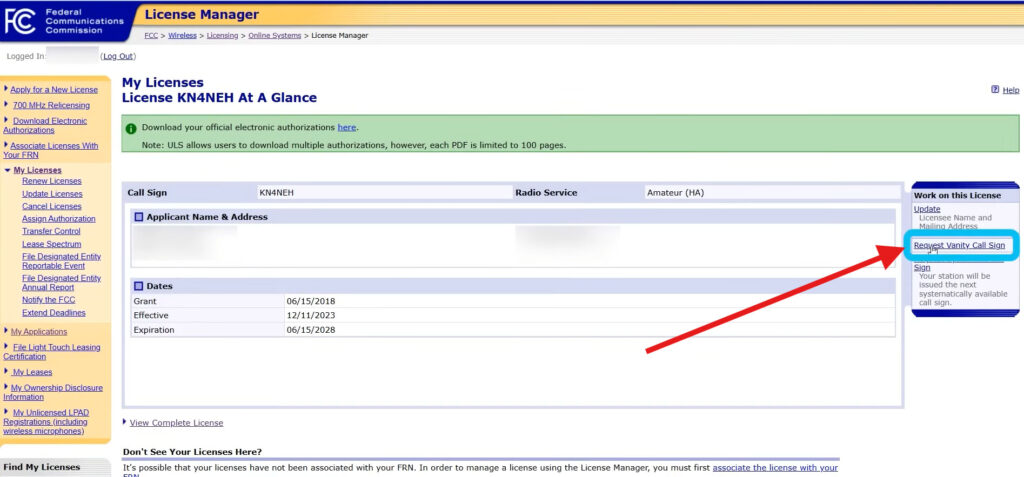This screenshot has width=1024, height=477.
Task: Click View Complete License link
Action: (x=176, y=423)
